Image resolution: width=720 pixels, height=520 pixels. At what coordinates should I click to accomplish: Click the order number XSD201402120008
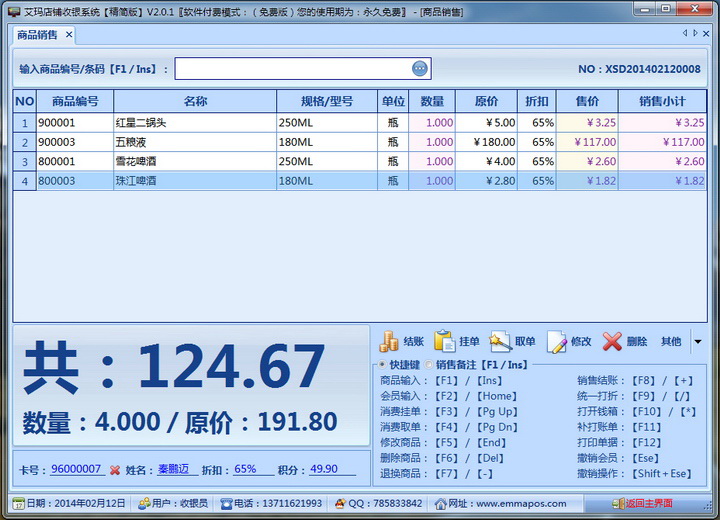coord(652,69)
